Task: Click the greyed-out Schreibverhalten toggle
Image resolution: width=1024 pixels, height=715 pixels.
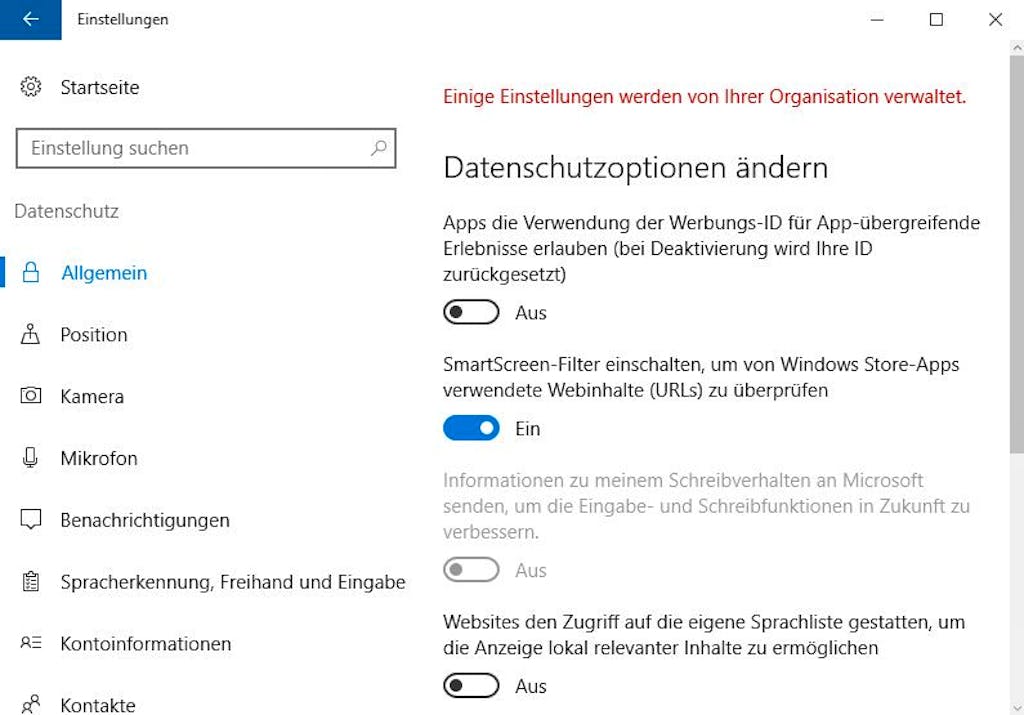Action: pos(471,569)
